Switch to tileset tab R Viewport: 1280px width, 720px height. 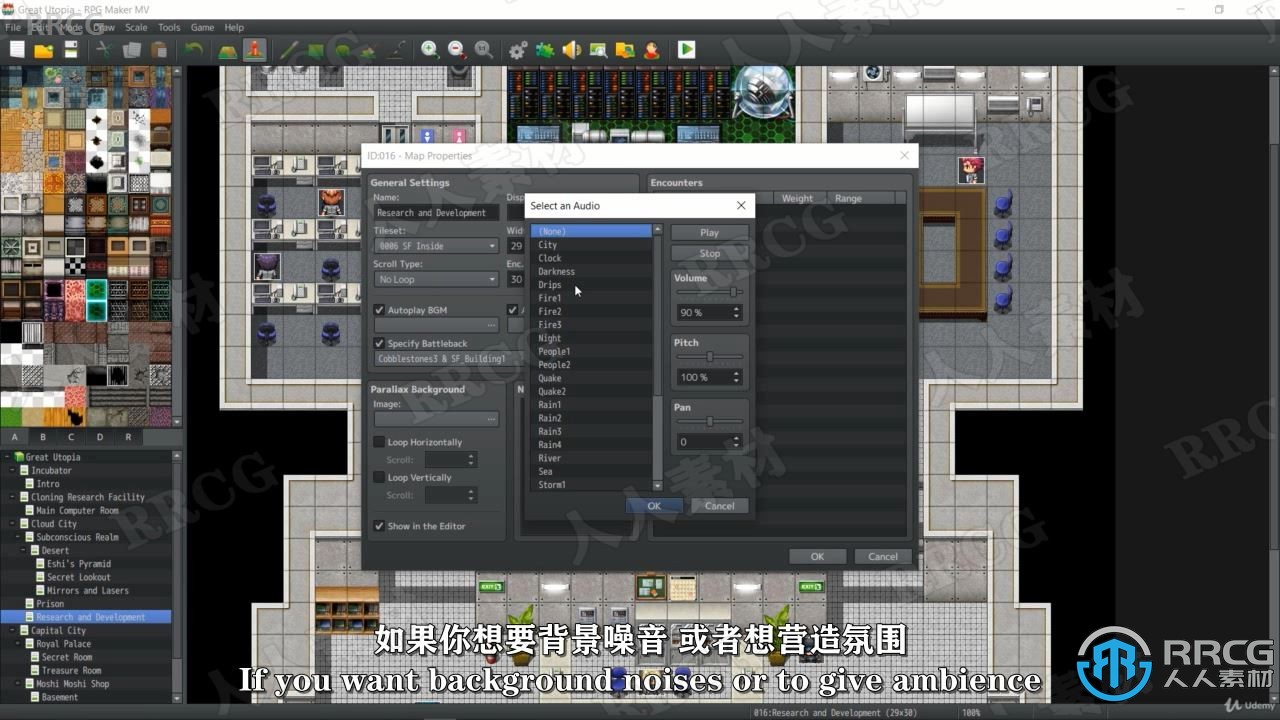(x=128, y=437)
